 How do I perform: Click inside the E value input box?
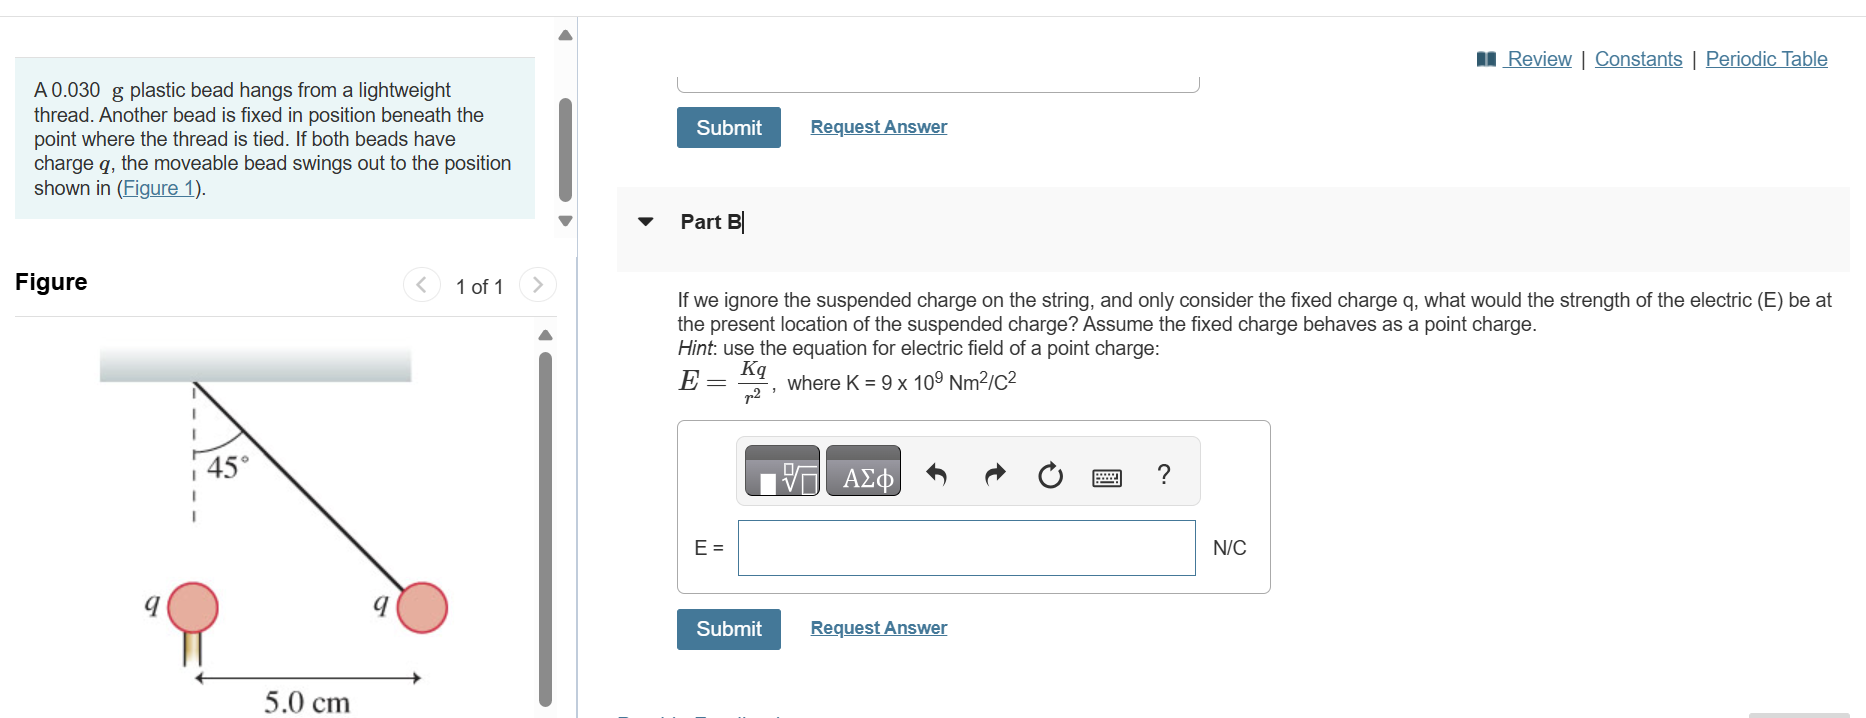[965, 548]
